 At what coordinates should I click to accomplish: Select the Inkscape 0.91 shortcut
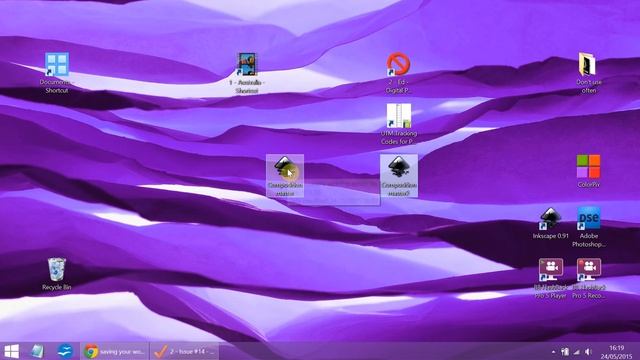550,222
